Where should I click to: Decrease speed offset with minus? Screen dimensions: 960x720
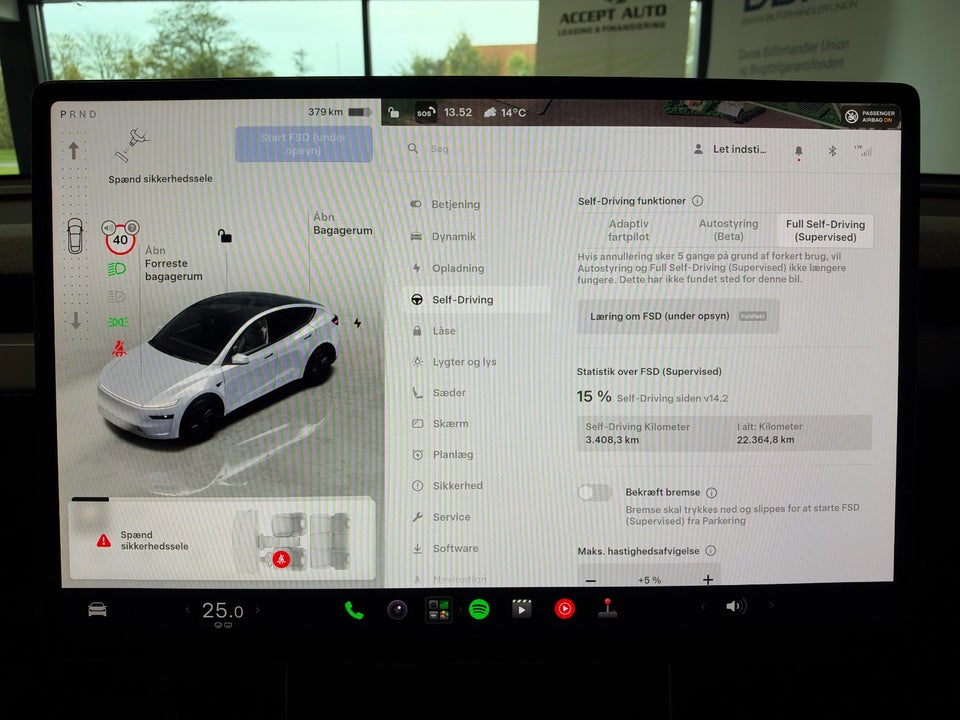click(x=591, y=580)
